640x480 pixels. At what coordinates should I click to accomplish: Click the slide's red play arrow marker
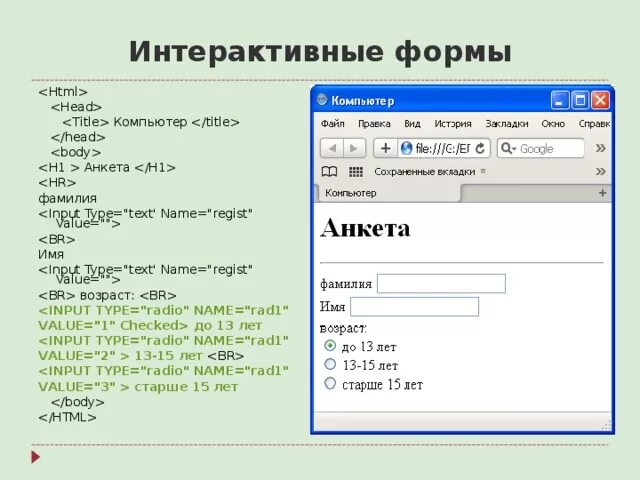(x=36, y=457)
